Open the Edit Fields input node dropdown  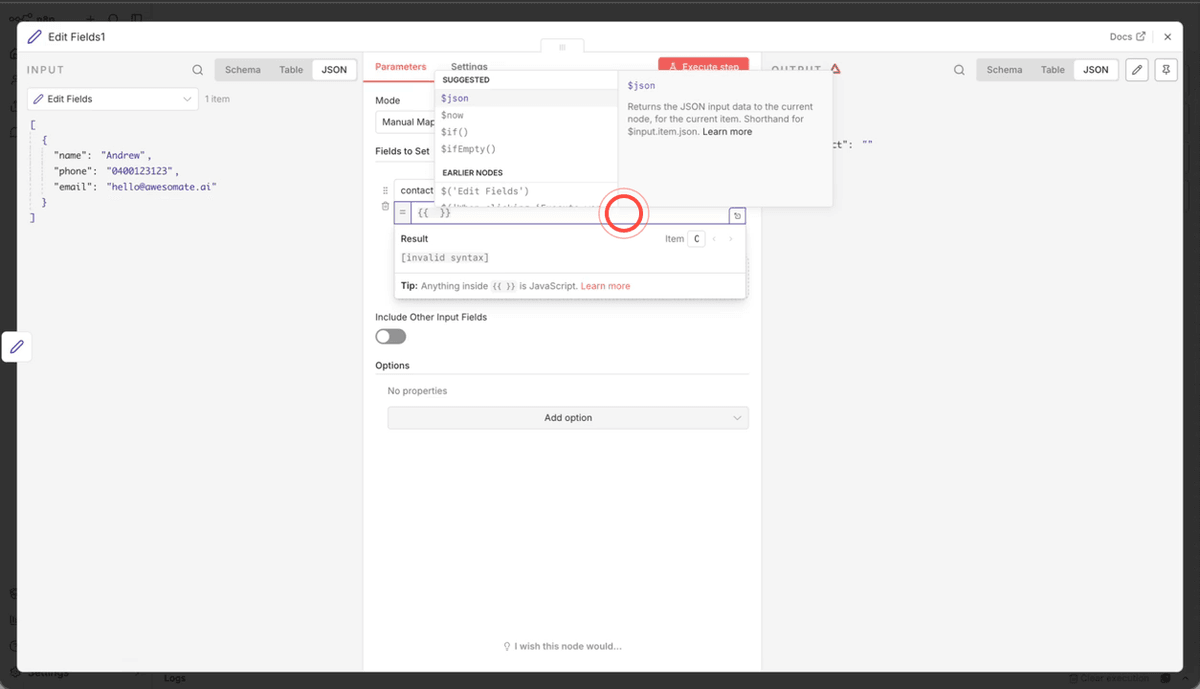[x=113, y=99]
